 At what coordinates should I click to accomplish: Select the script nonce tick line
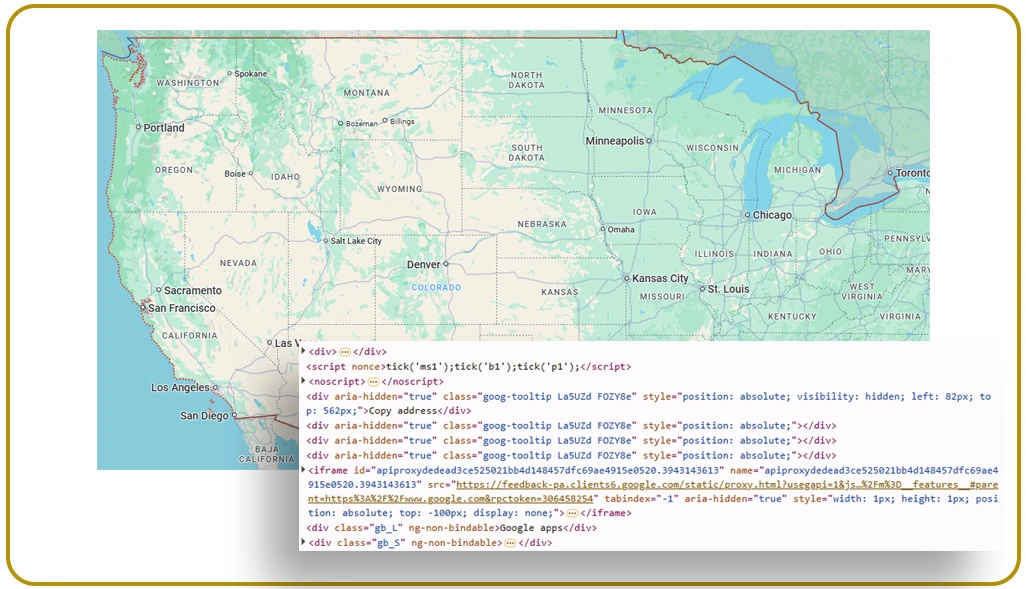coord(468,367)
